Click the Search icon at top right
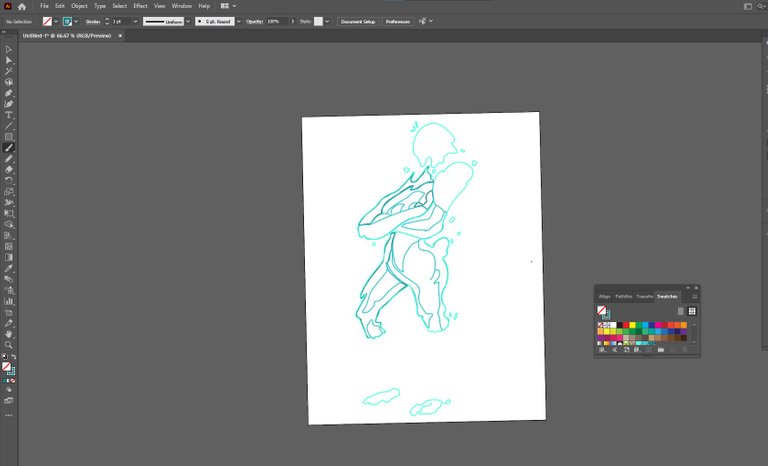 tap(762, 6)
